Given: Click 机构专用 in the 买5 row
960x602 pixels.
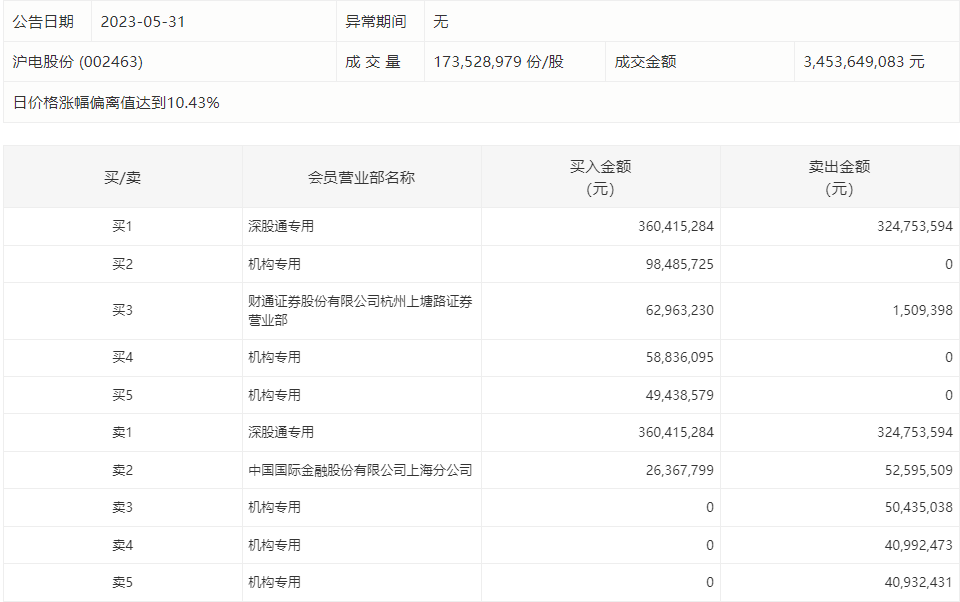Looking at the screenshot, I should tap(274, 396).
